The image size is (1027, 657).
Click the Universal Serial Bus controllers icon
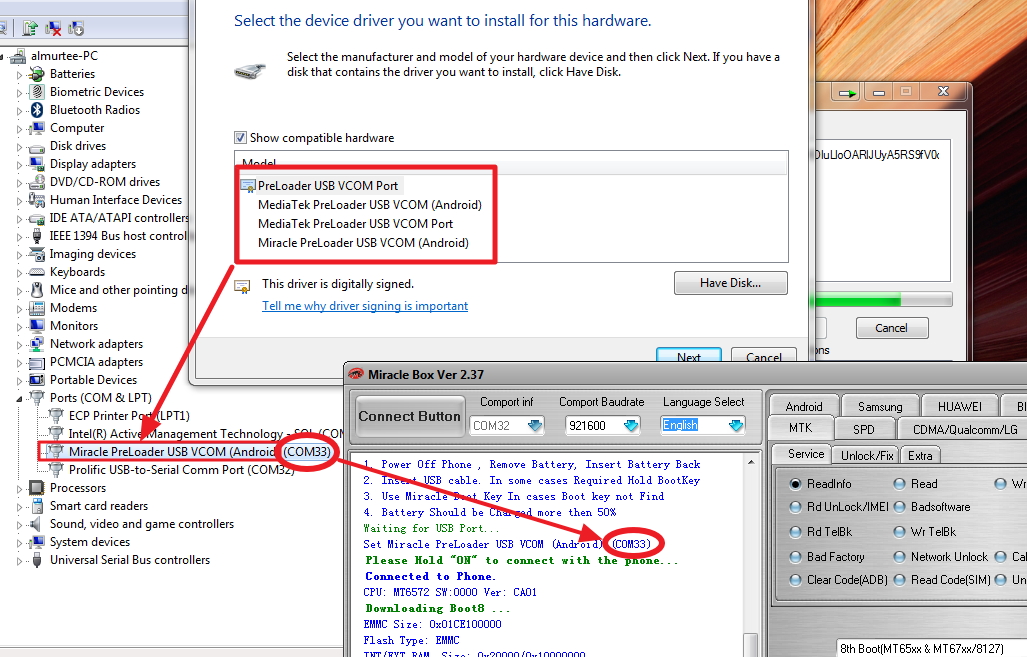tap(37, 560)
